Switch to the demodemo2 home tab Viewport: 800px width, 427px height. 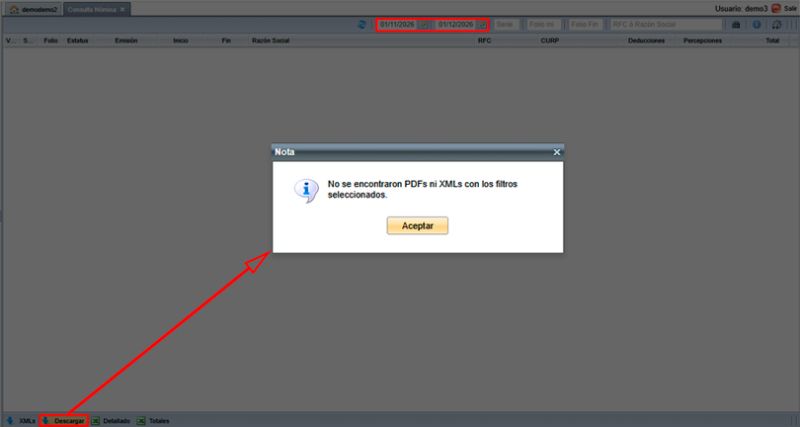[x=34, y=10]
